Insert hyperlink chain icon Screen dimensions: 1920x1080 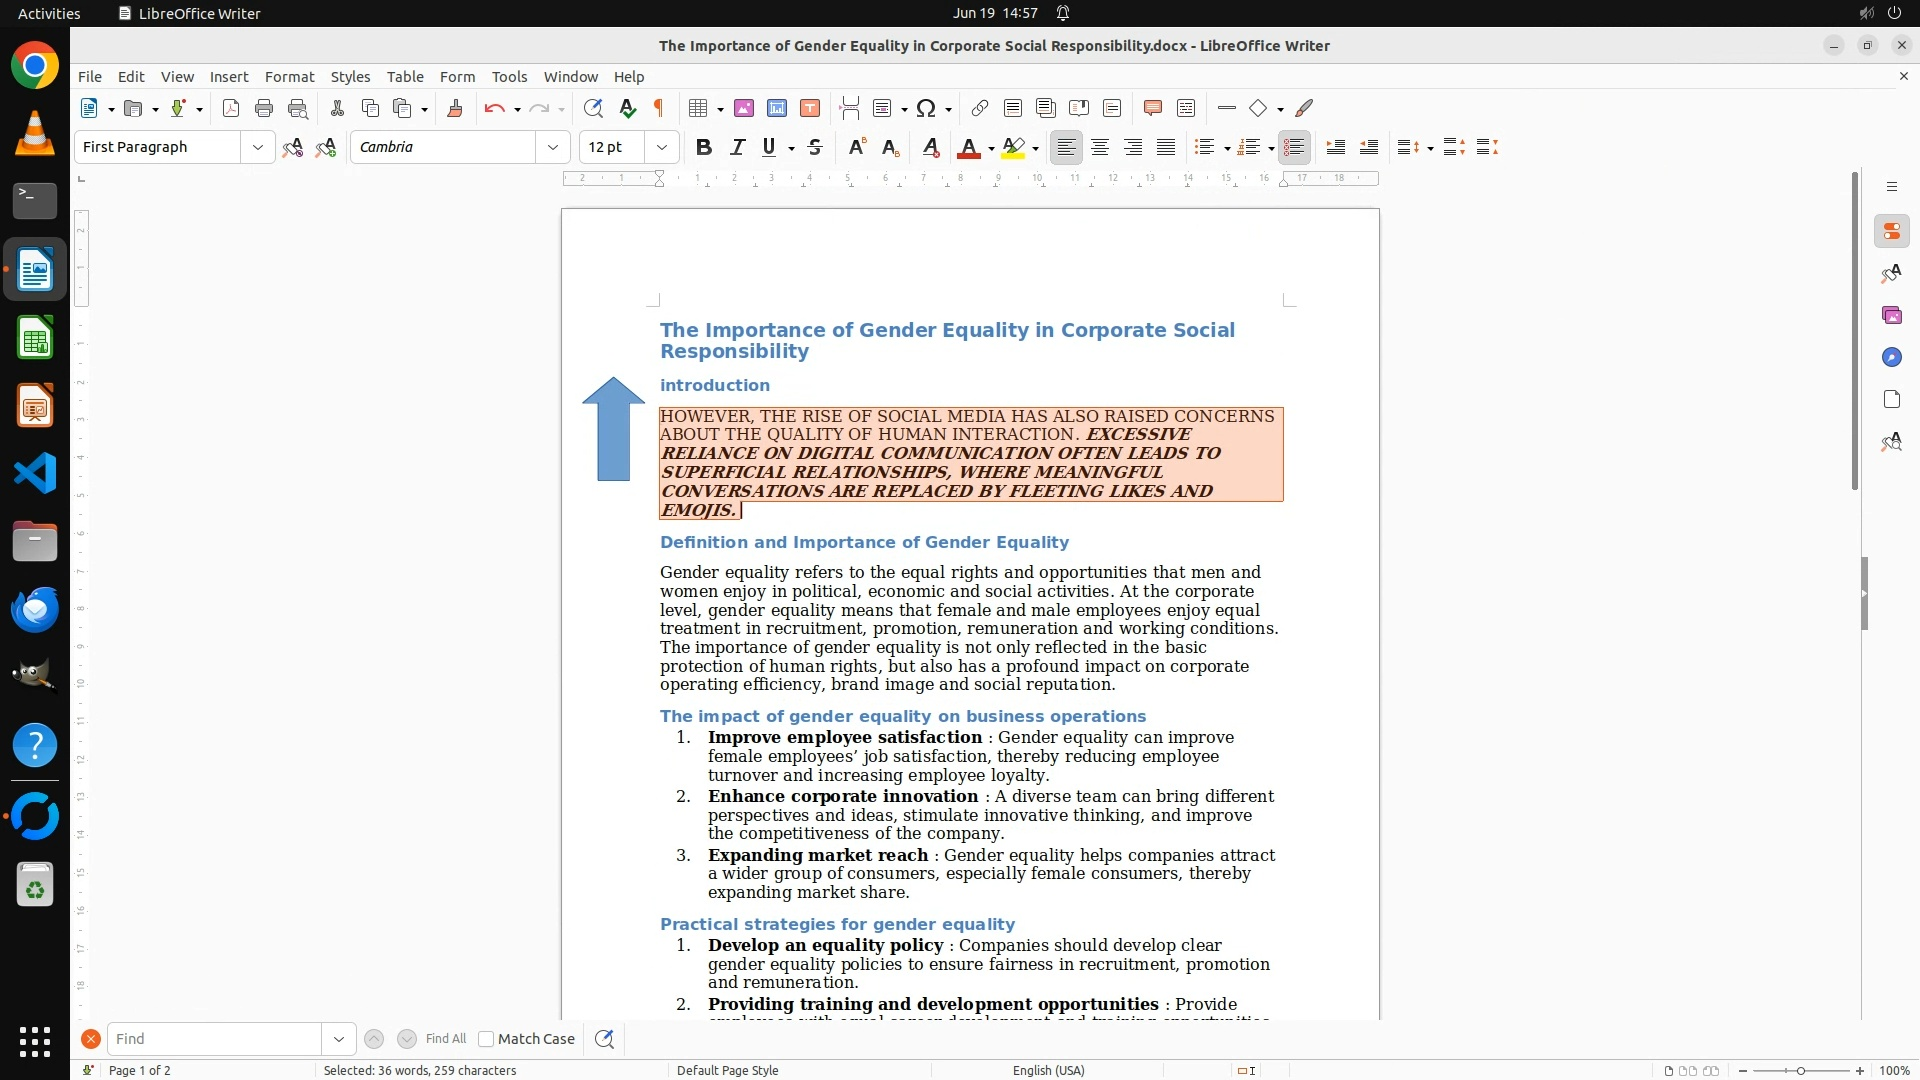(x=980, y=108)
